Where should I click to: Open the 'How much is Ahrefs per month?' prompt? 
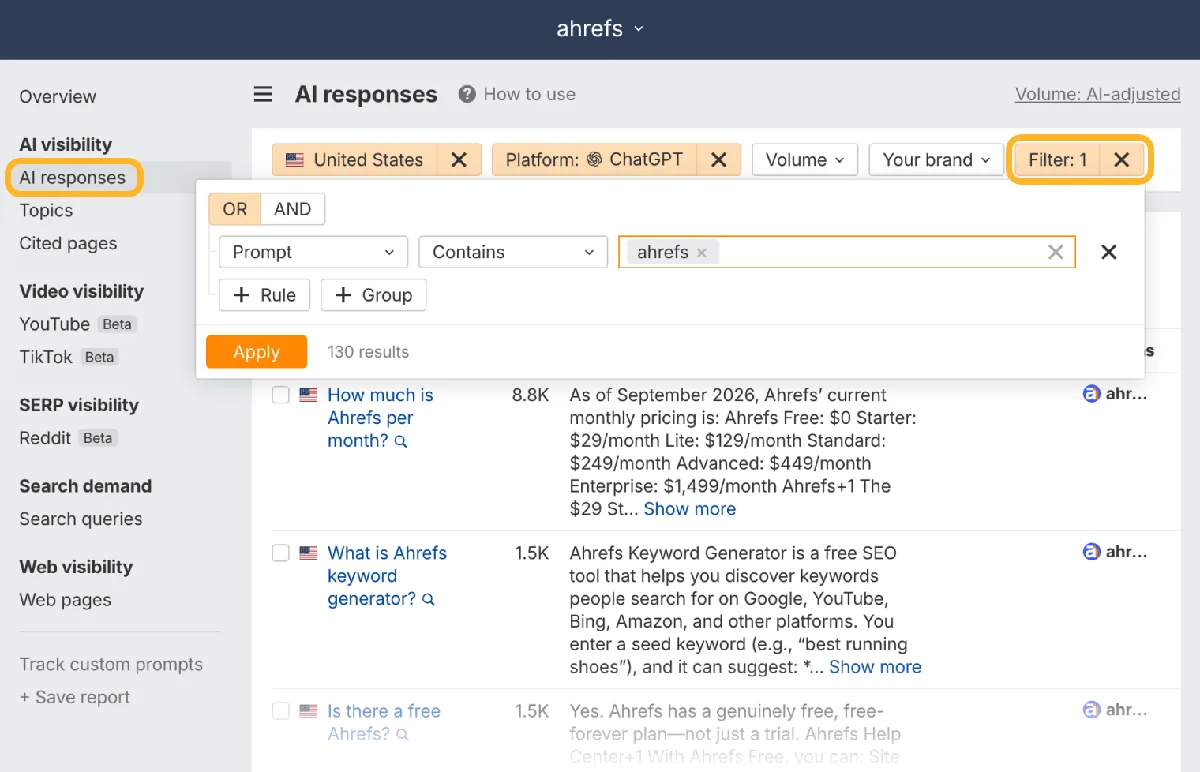380,418
